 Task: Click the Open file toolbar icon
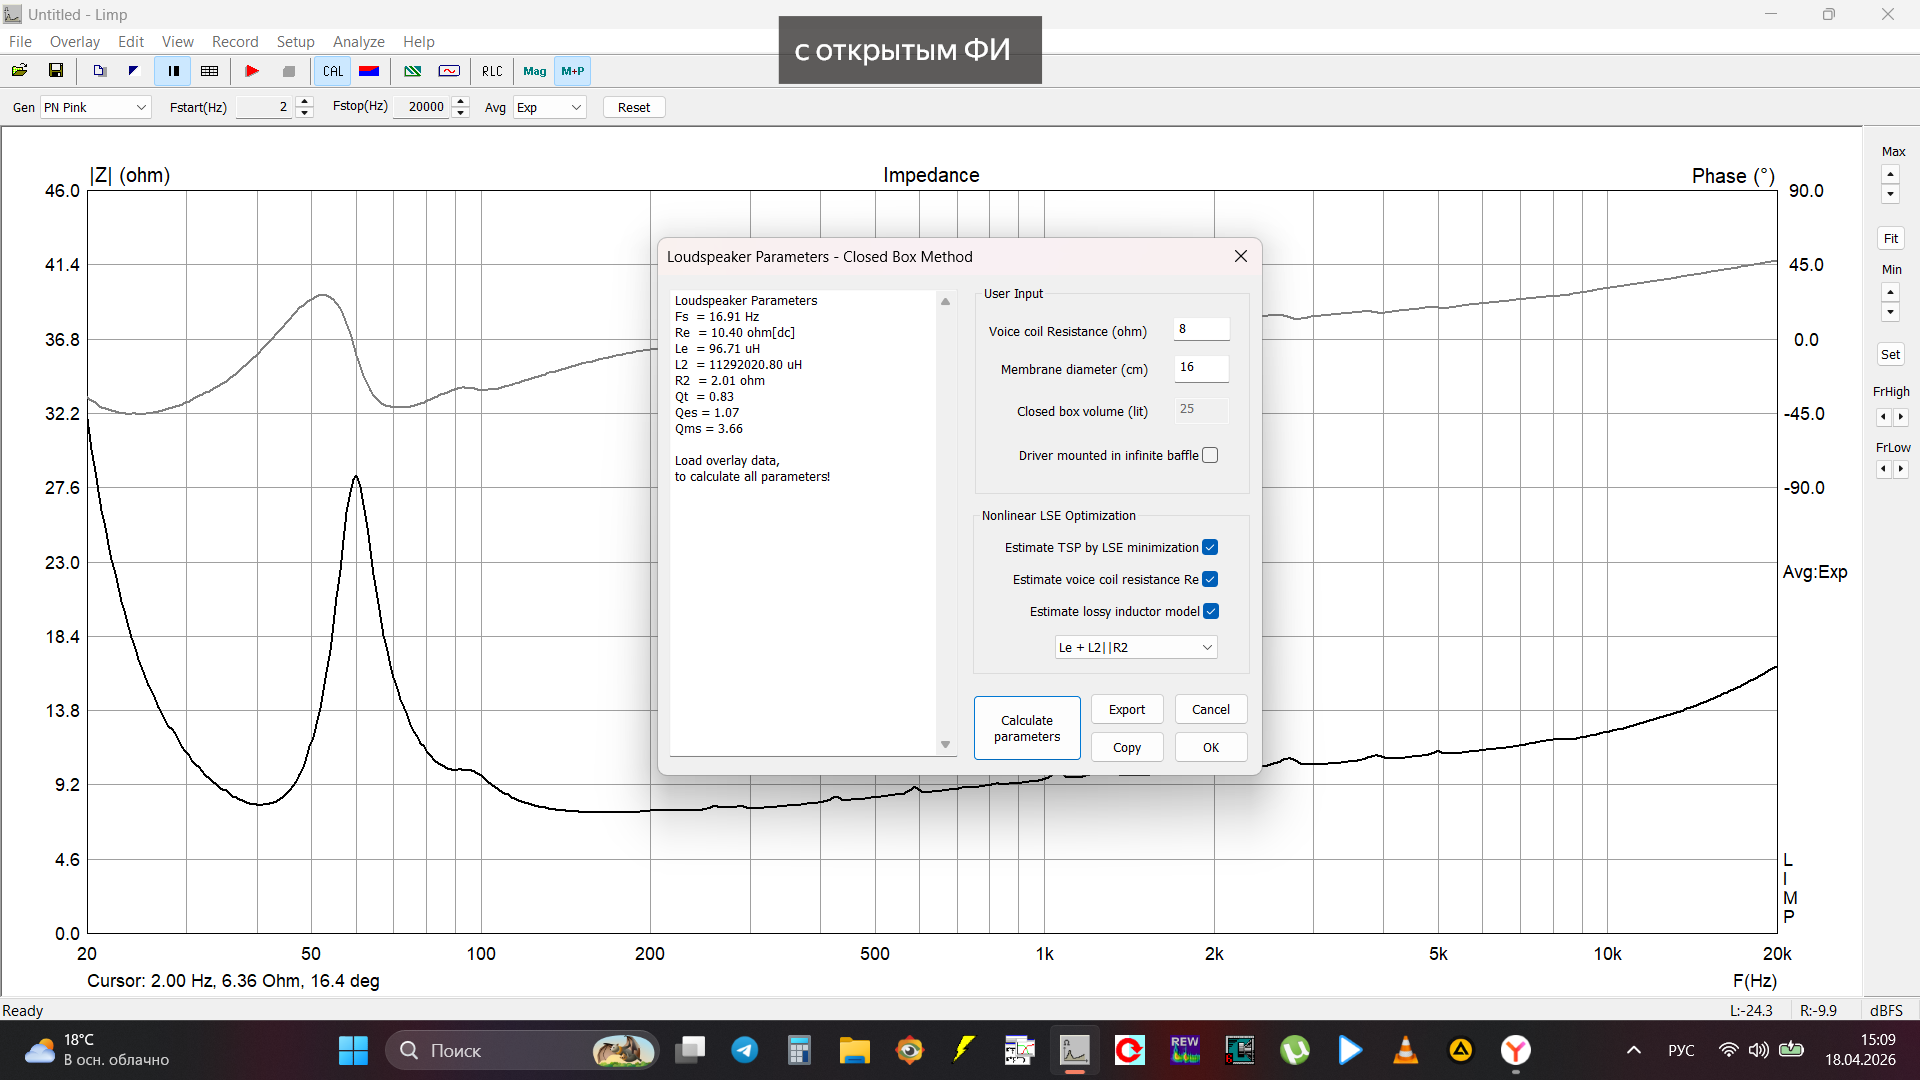pyautogui.click(x=19, y=71)
